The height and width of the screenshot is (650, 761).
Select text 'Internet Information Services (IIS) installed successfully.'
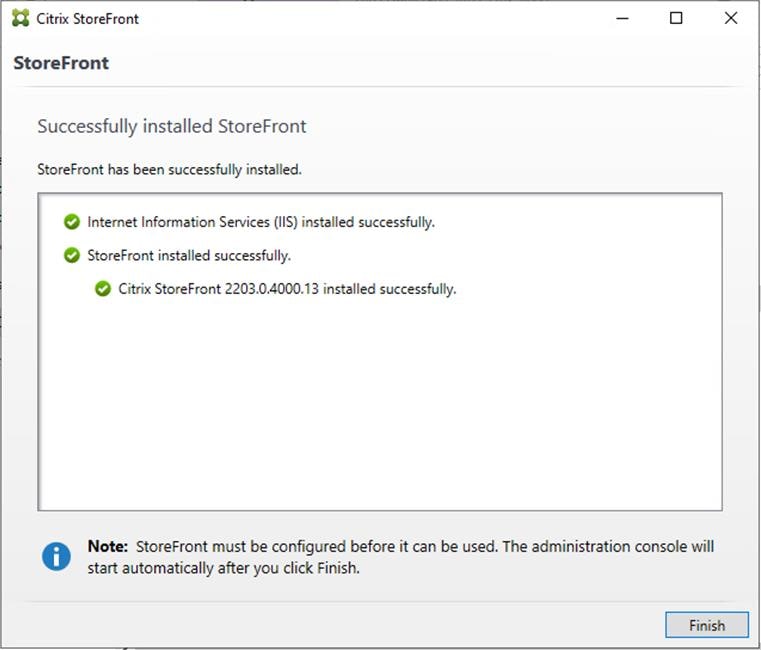pos(261,222)
